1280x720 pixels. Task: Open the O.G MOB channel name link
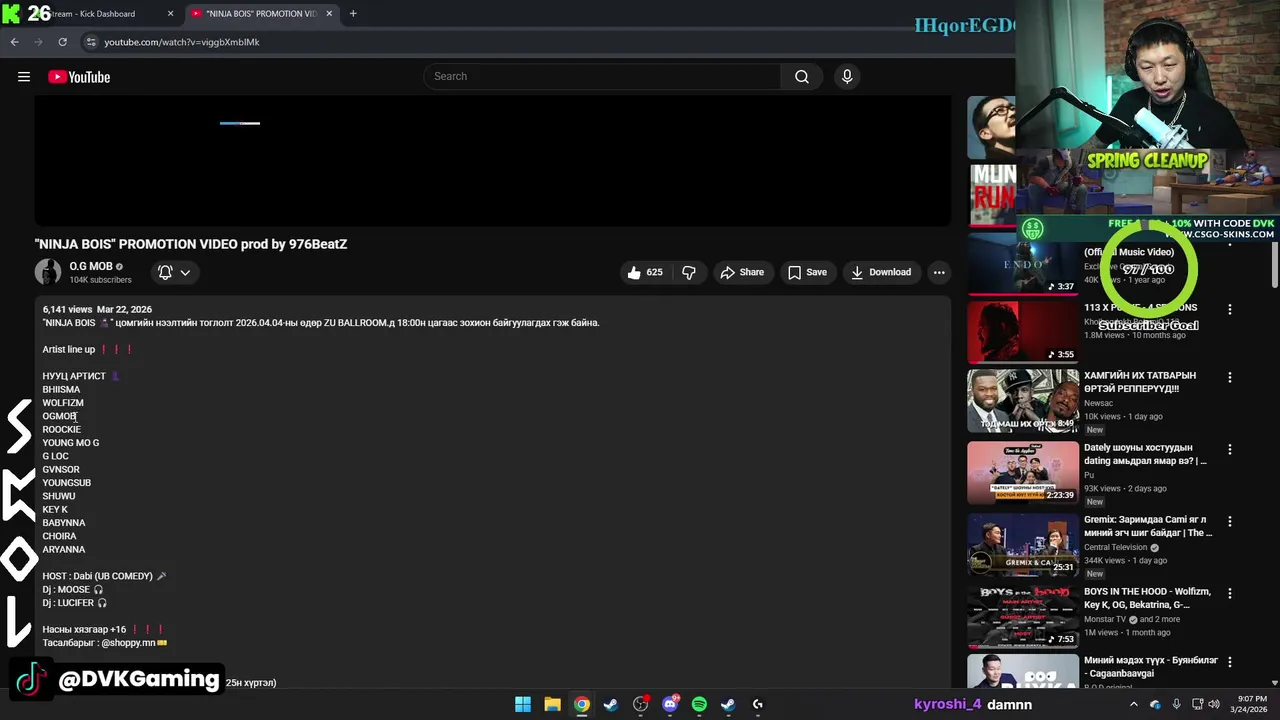click(x=91, y=266)
